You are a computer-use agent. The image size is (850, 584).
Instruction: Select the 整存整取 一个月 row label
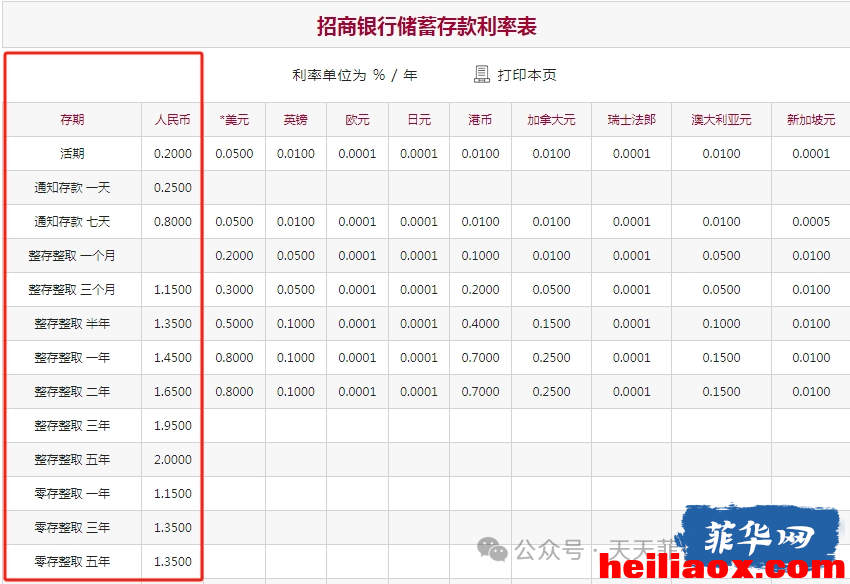click(72, 255)
